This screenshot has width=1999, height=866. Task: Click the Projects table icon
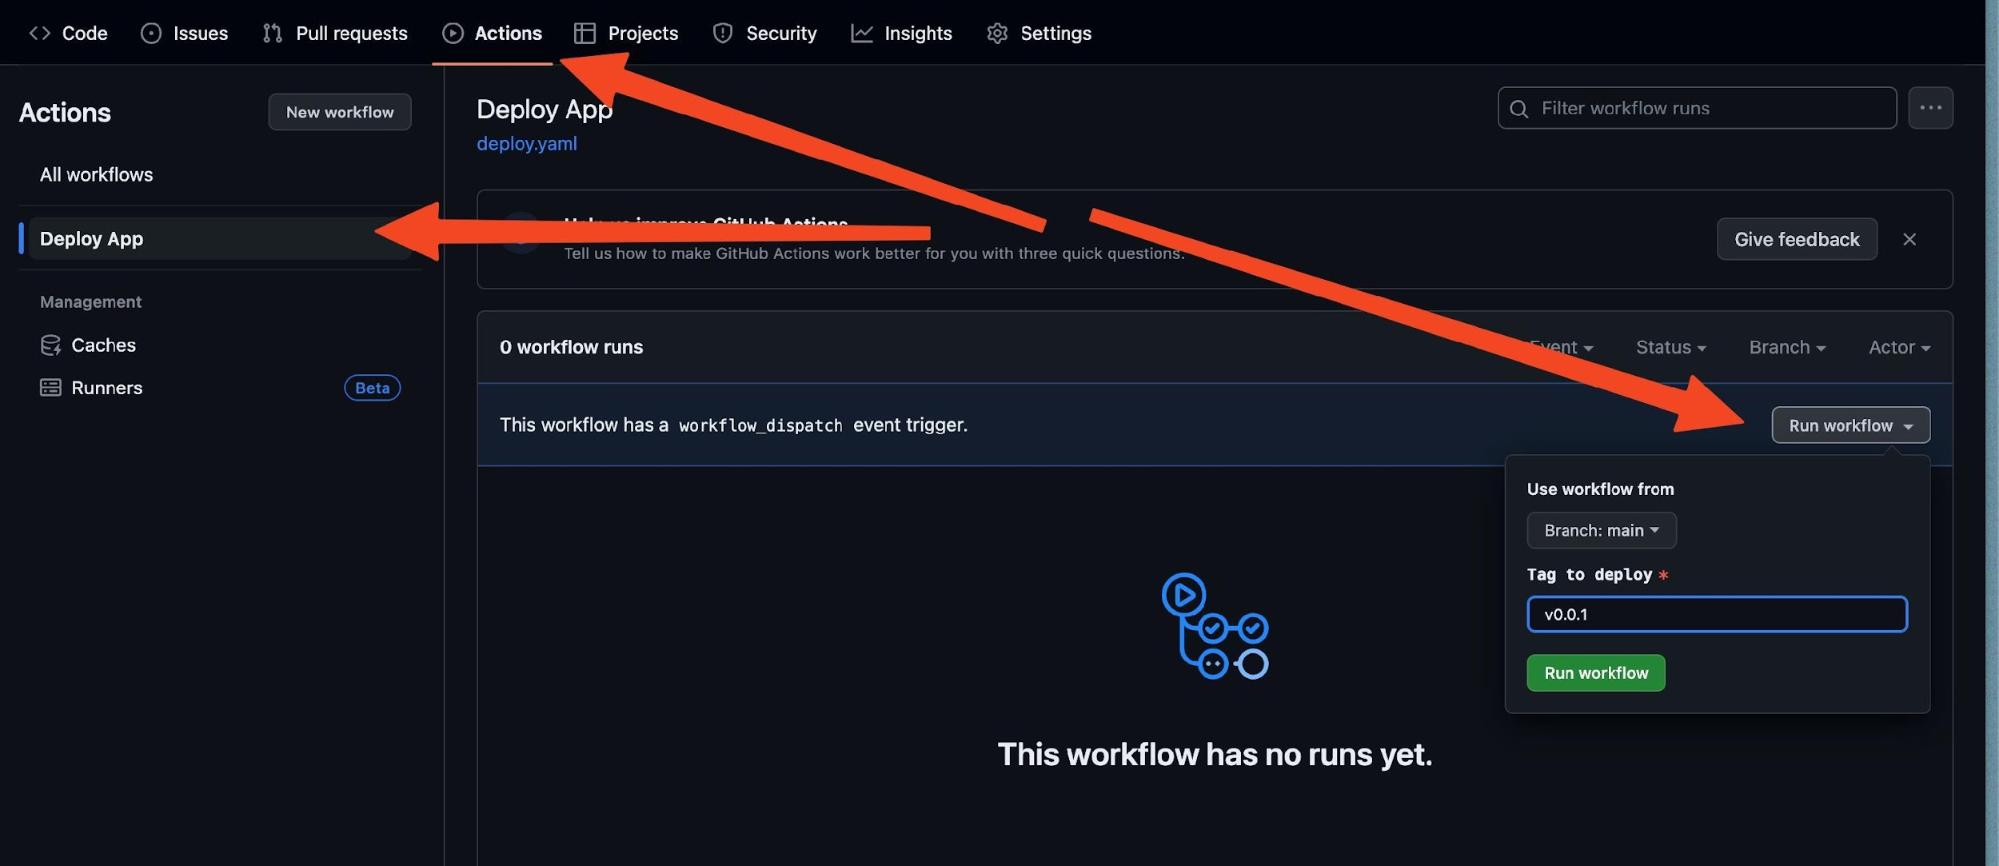pyautogui.click(x=585, y=33)
